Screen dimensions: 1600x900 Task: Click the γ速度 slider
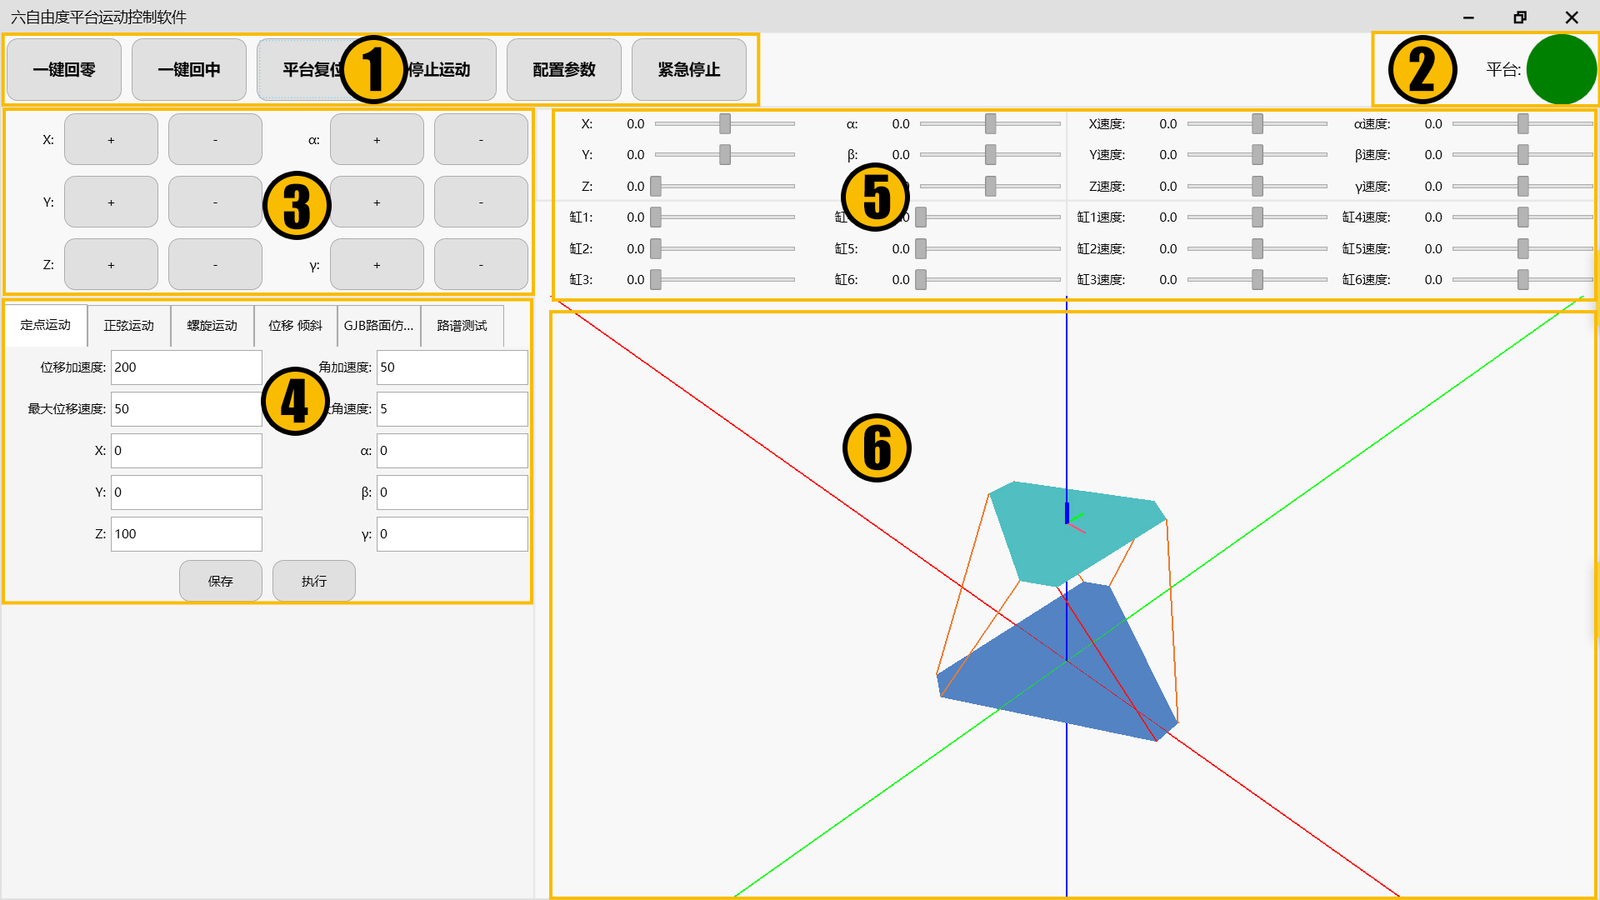[x=1522, y=186]
